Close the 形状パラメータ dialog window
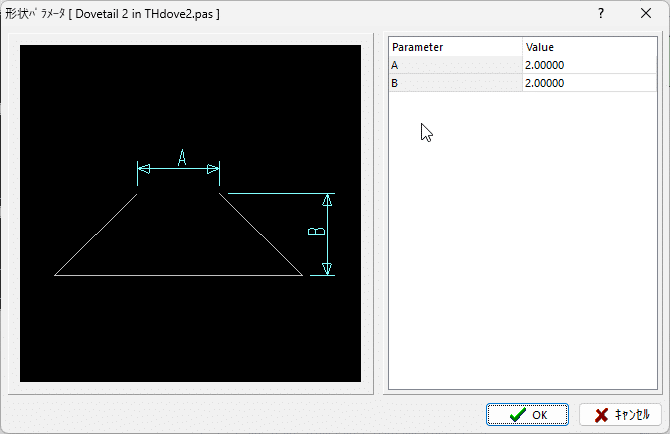Screen dimensions: 670x434 point(645,14)
